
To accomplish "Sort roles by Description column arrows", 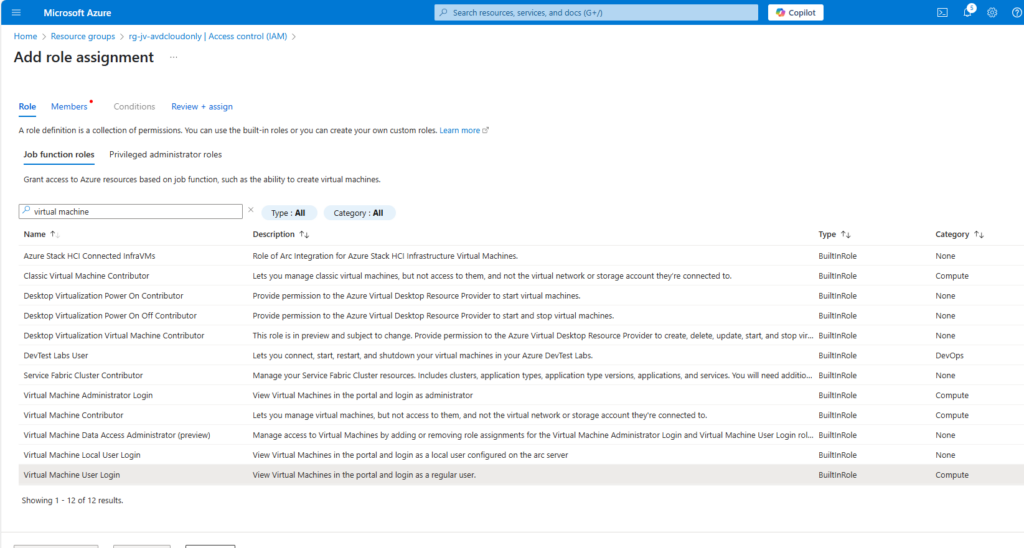I will point(304,234).
